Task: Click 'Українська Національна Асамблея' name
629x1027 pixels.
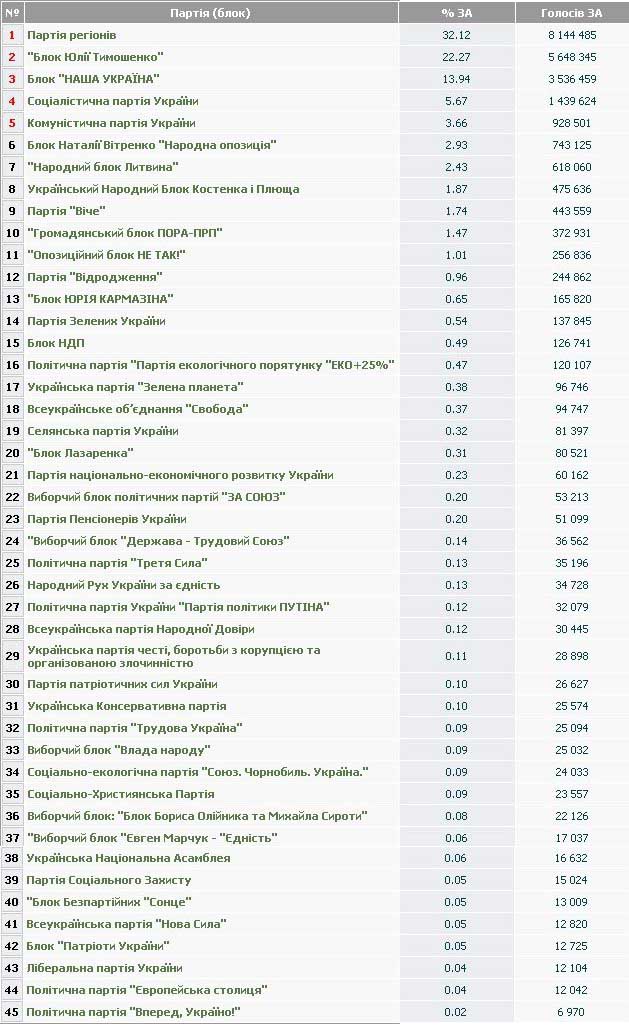Action: point(128,858)
